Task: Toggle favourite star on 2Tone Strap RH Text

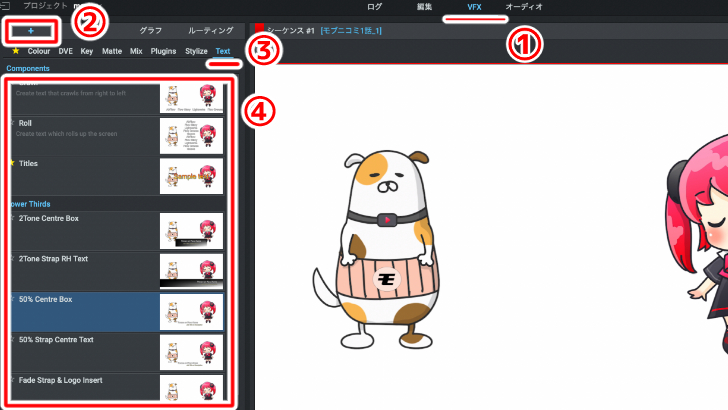Action: (13, 259)
